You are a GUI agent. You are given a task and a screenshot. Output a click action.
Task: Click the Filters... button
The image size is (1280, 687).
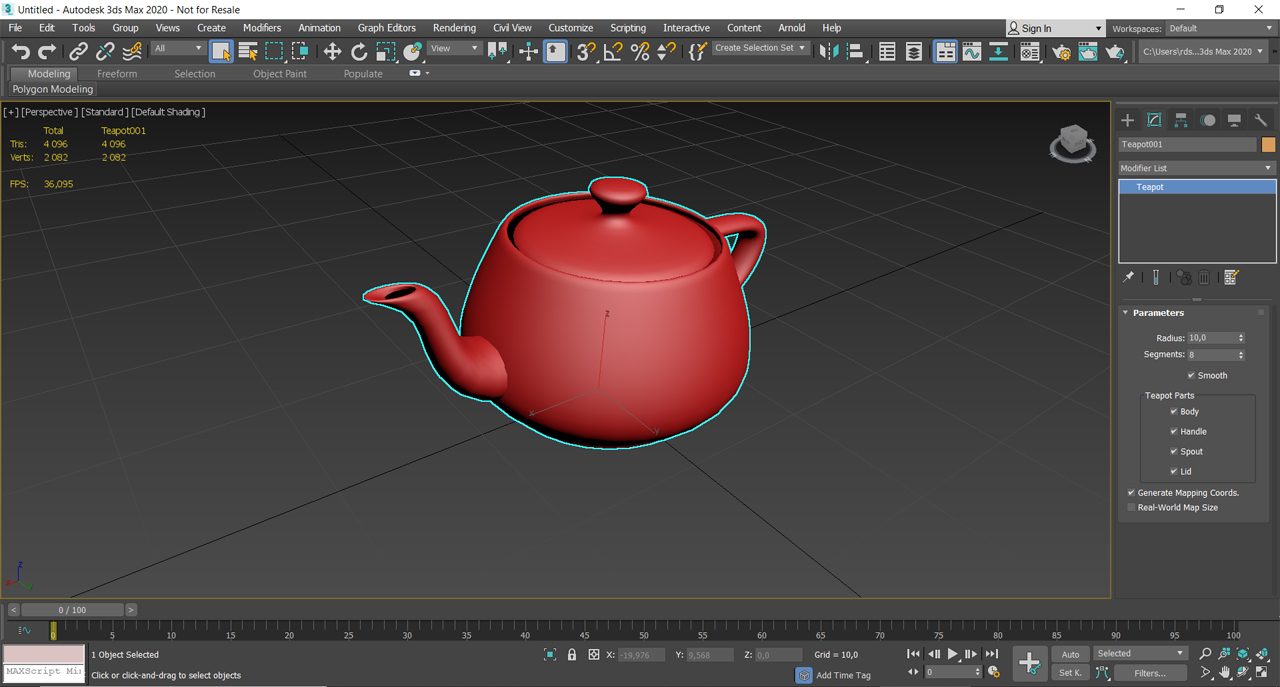coord(1150,673)
